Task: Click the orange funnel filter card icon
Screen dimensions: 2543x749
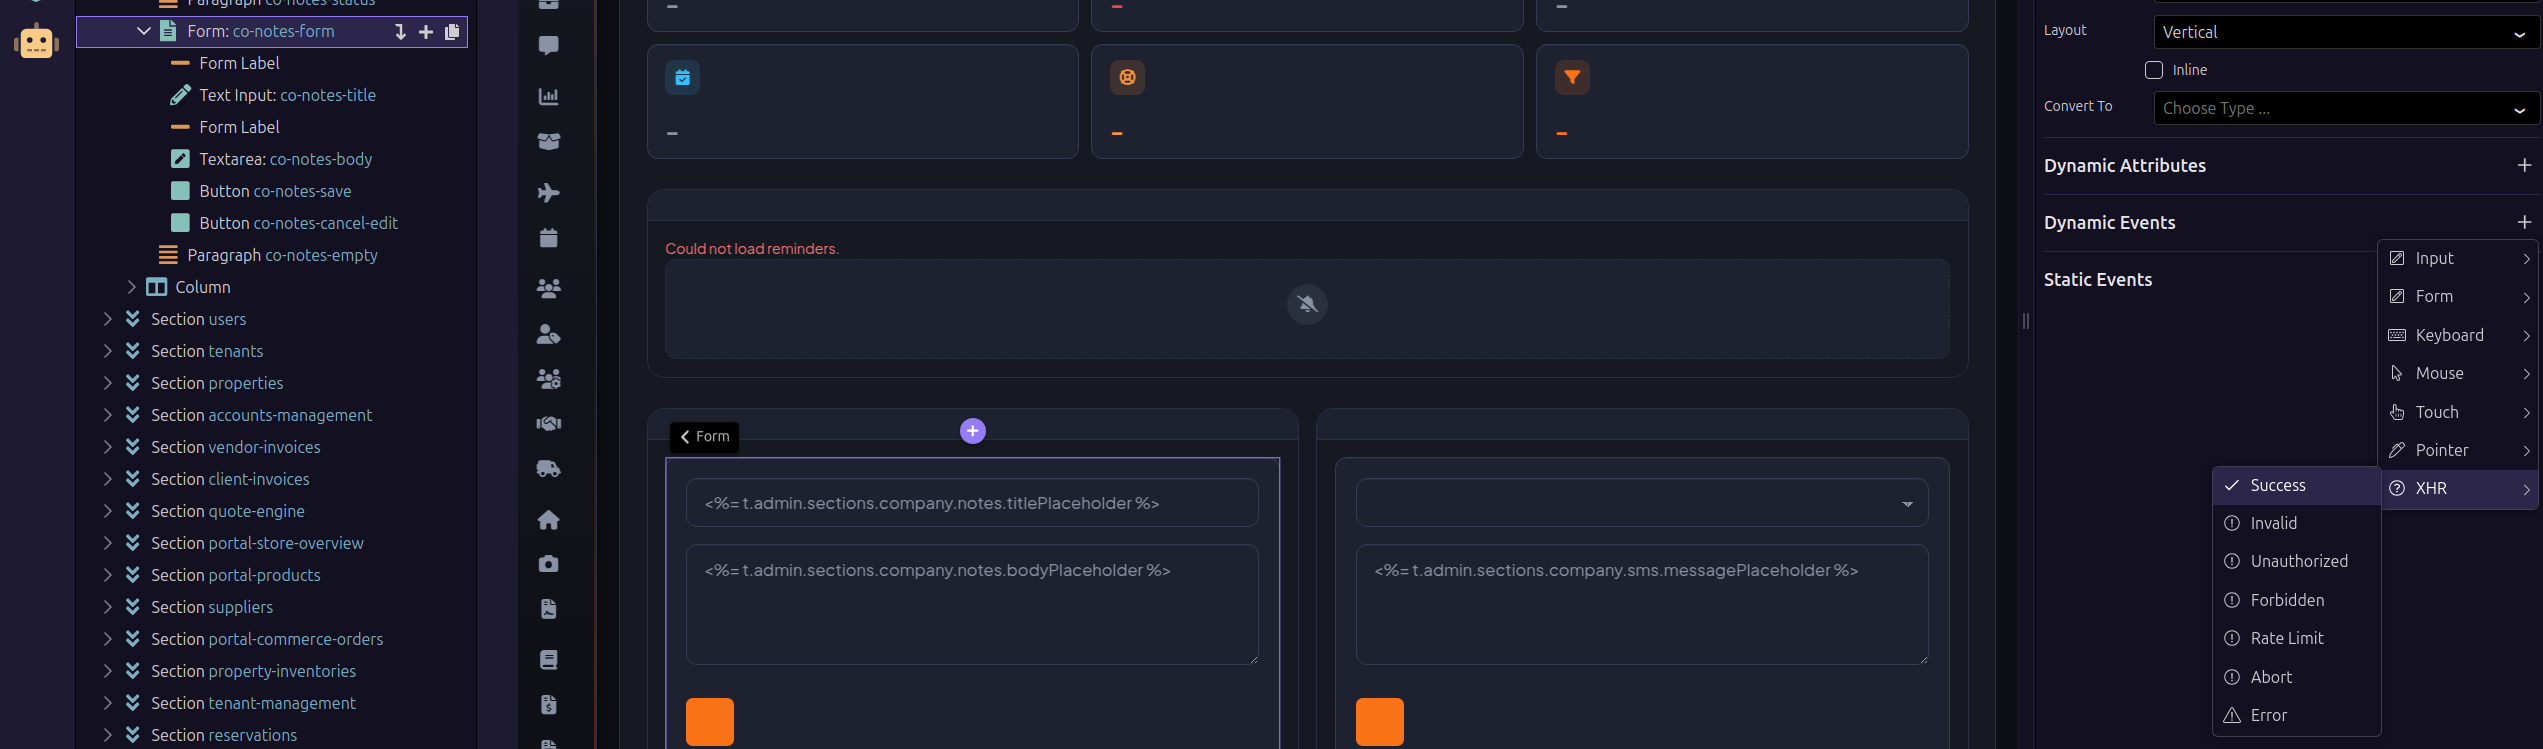Action: tap(1572, 77)
